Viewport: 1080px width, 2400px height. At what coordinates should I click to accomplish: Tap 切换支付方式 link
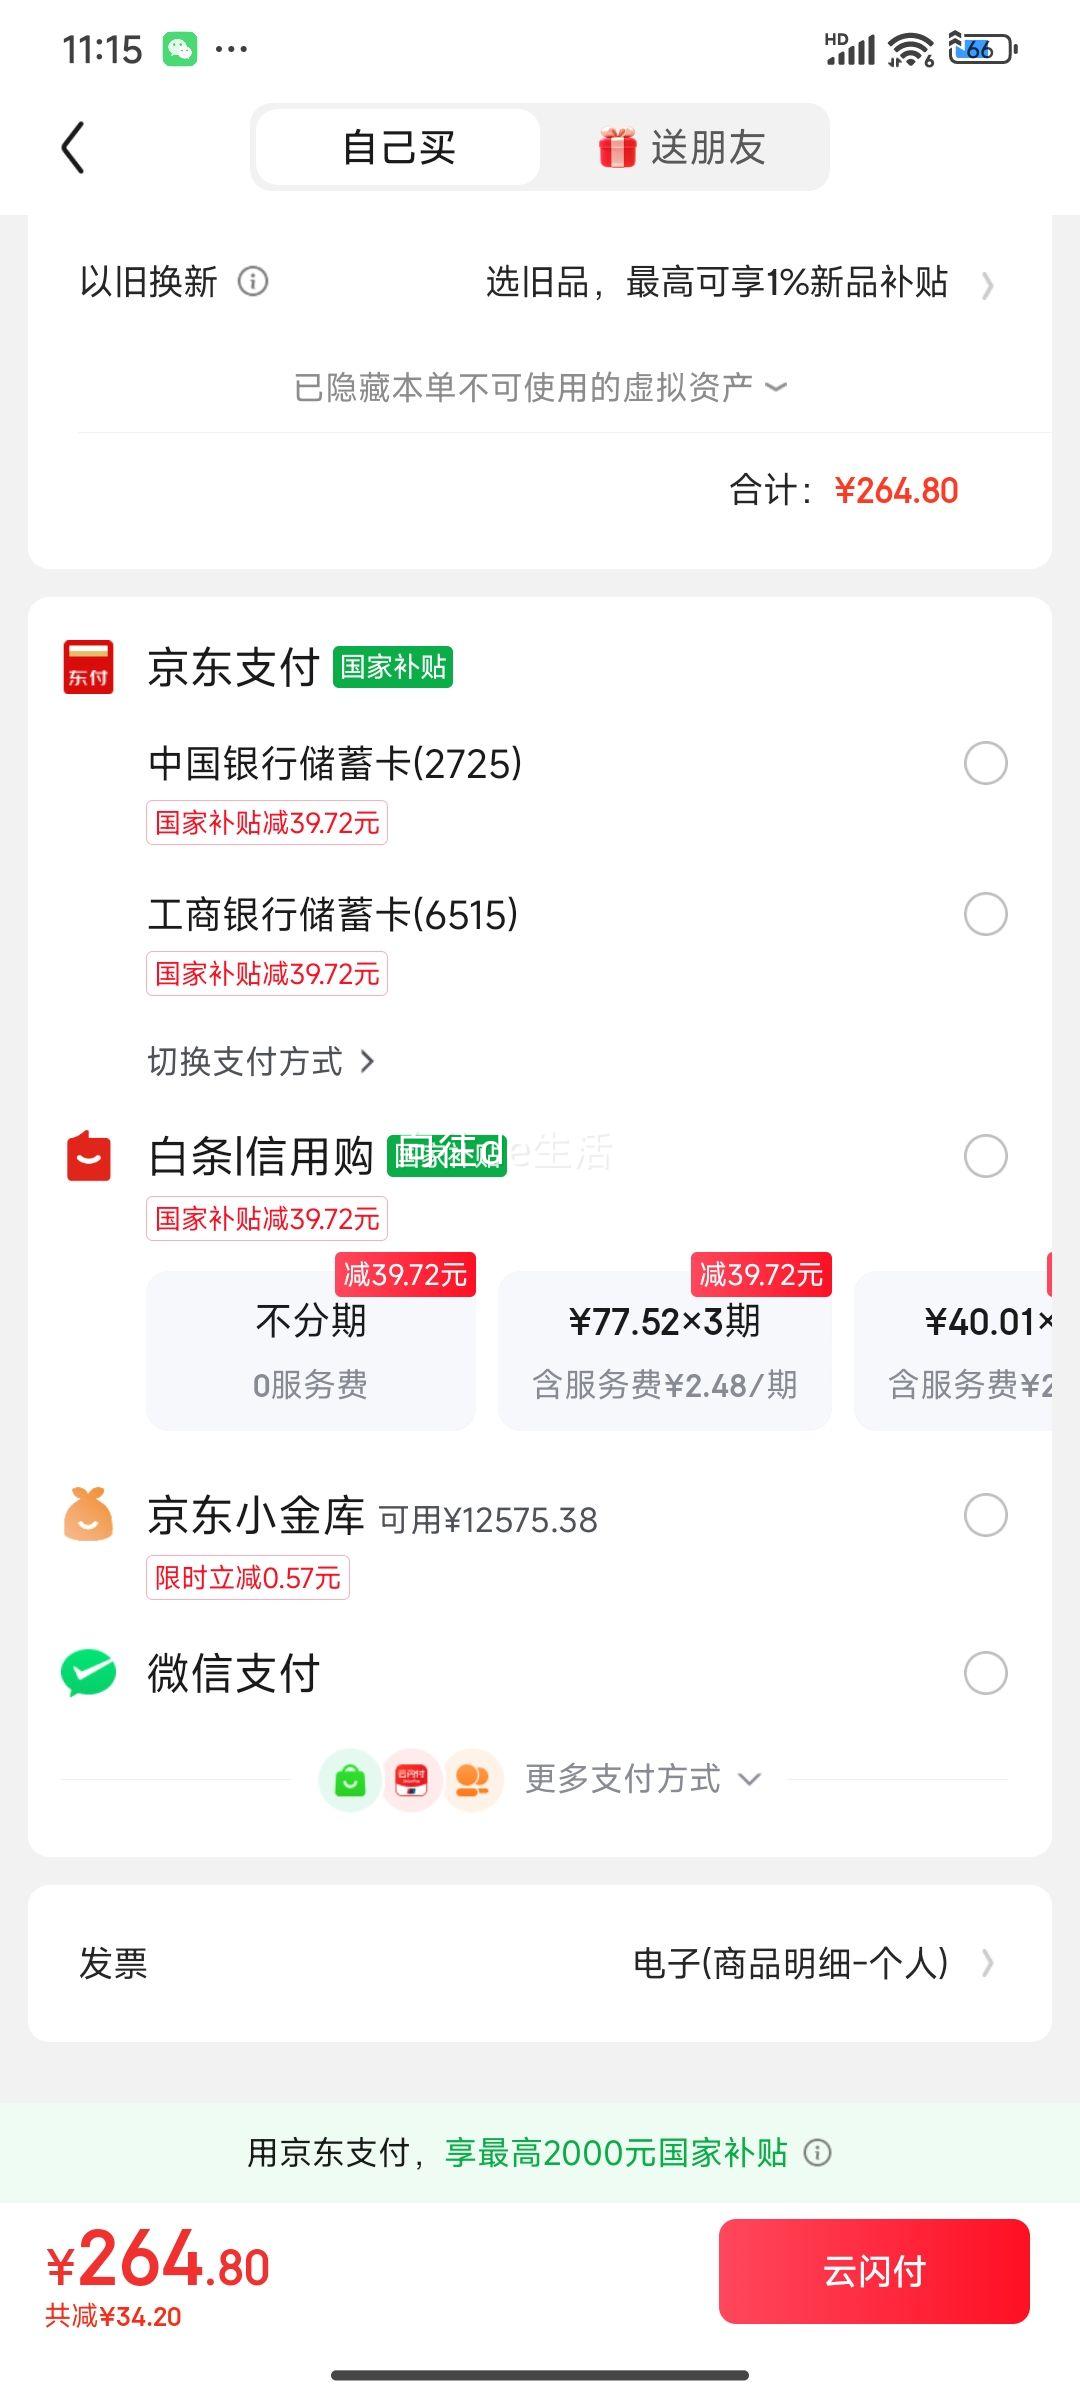coord(260,1061)
